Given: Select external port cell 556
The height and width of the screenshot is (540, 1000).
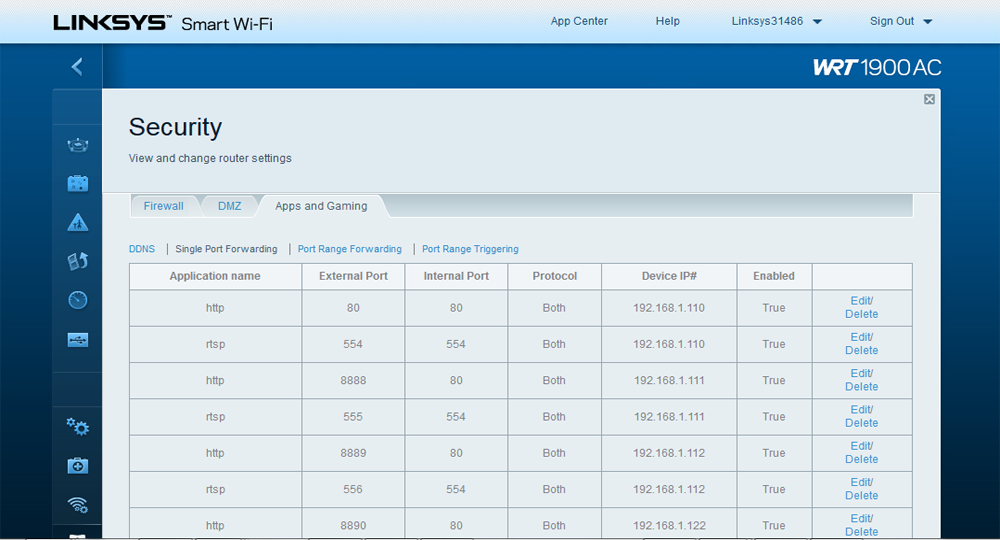Looking at the screenshot, I should point(353,490).
